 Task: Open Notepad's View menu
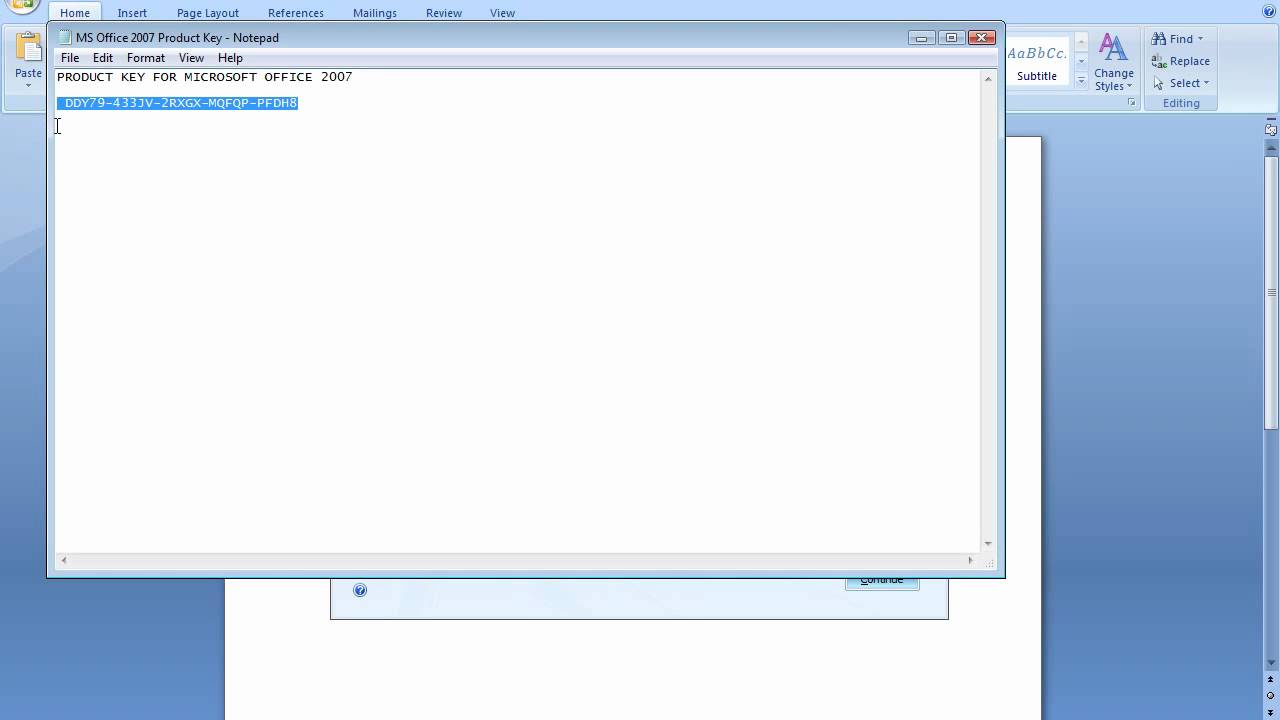tap(191, 58)
